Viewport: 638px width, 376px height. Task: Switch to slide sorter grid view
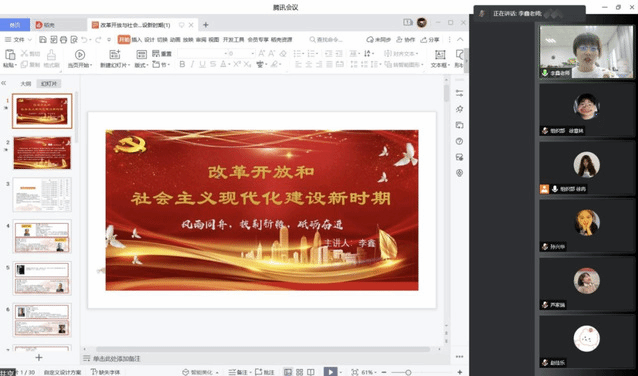(299, 372)
